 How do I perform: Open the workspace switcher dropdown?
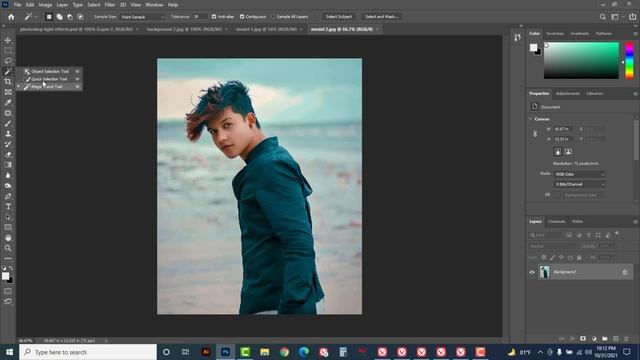[x=616, y=17]
